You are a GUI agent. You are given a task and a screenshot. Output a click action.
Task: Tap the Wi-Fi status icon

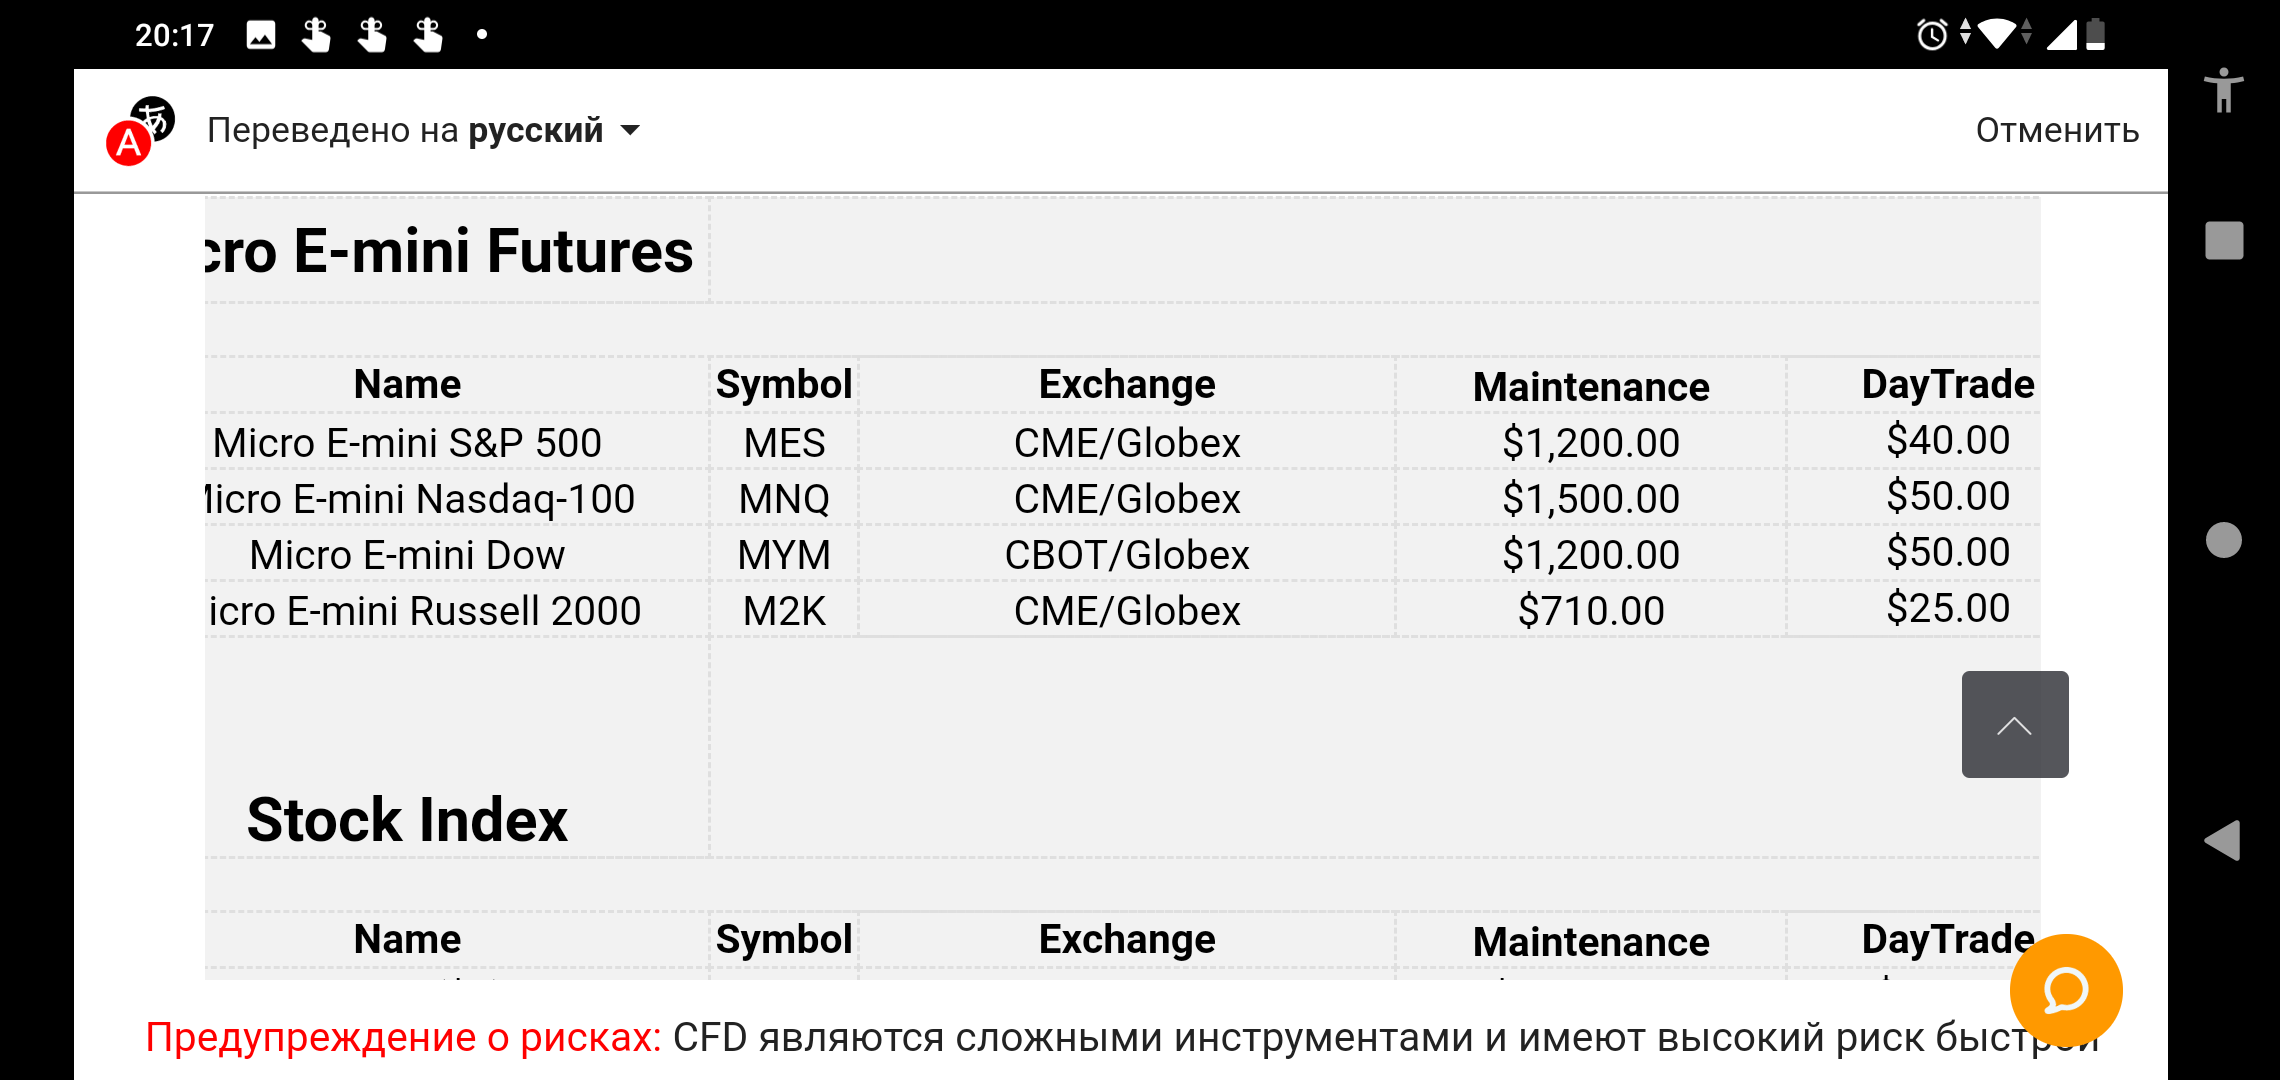coord(1997,35)
